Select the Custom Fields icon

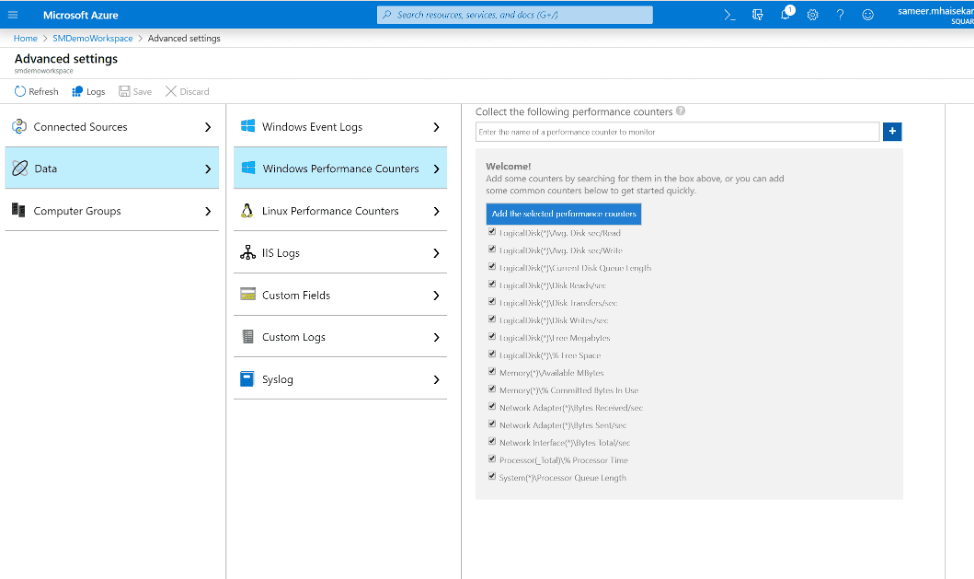pos(248,295)
